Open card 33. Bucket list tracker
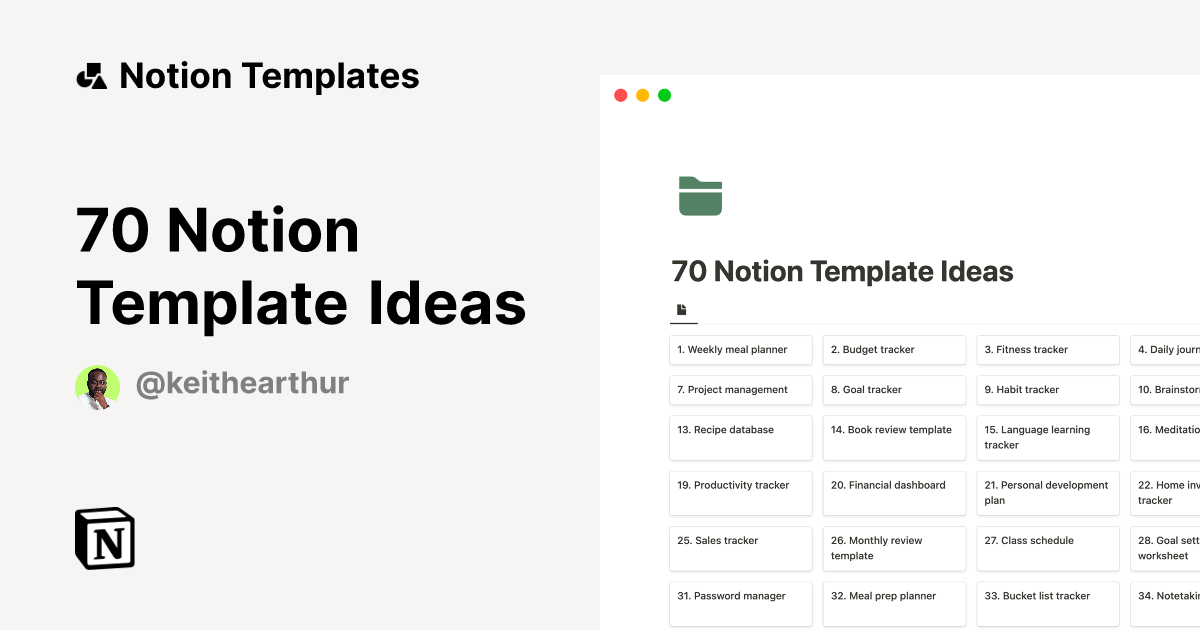 (1048, 604)
